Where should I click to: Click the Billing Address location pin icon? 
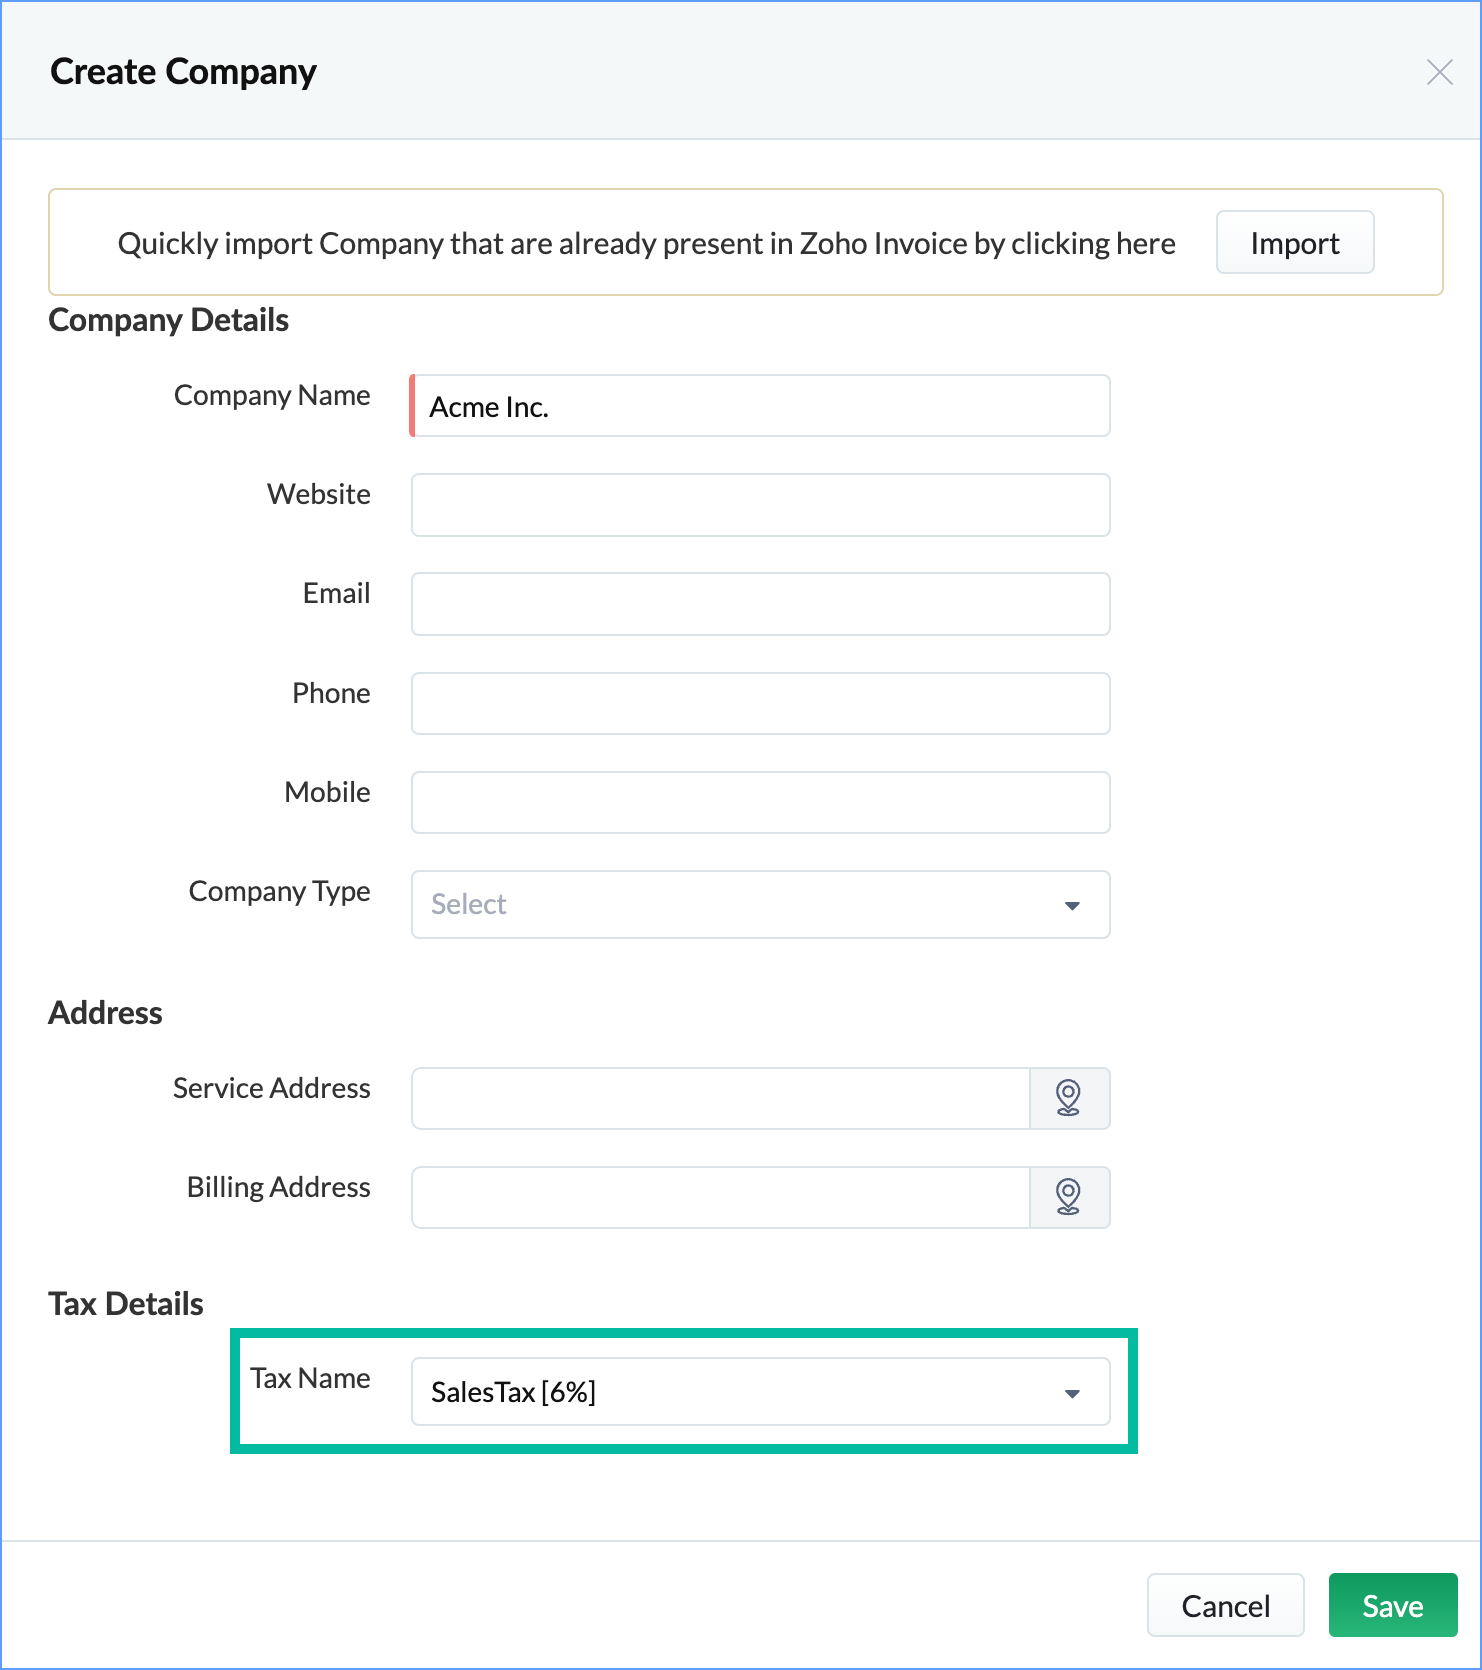(1069, 1197)
